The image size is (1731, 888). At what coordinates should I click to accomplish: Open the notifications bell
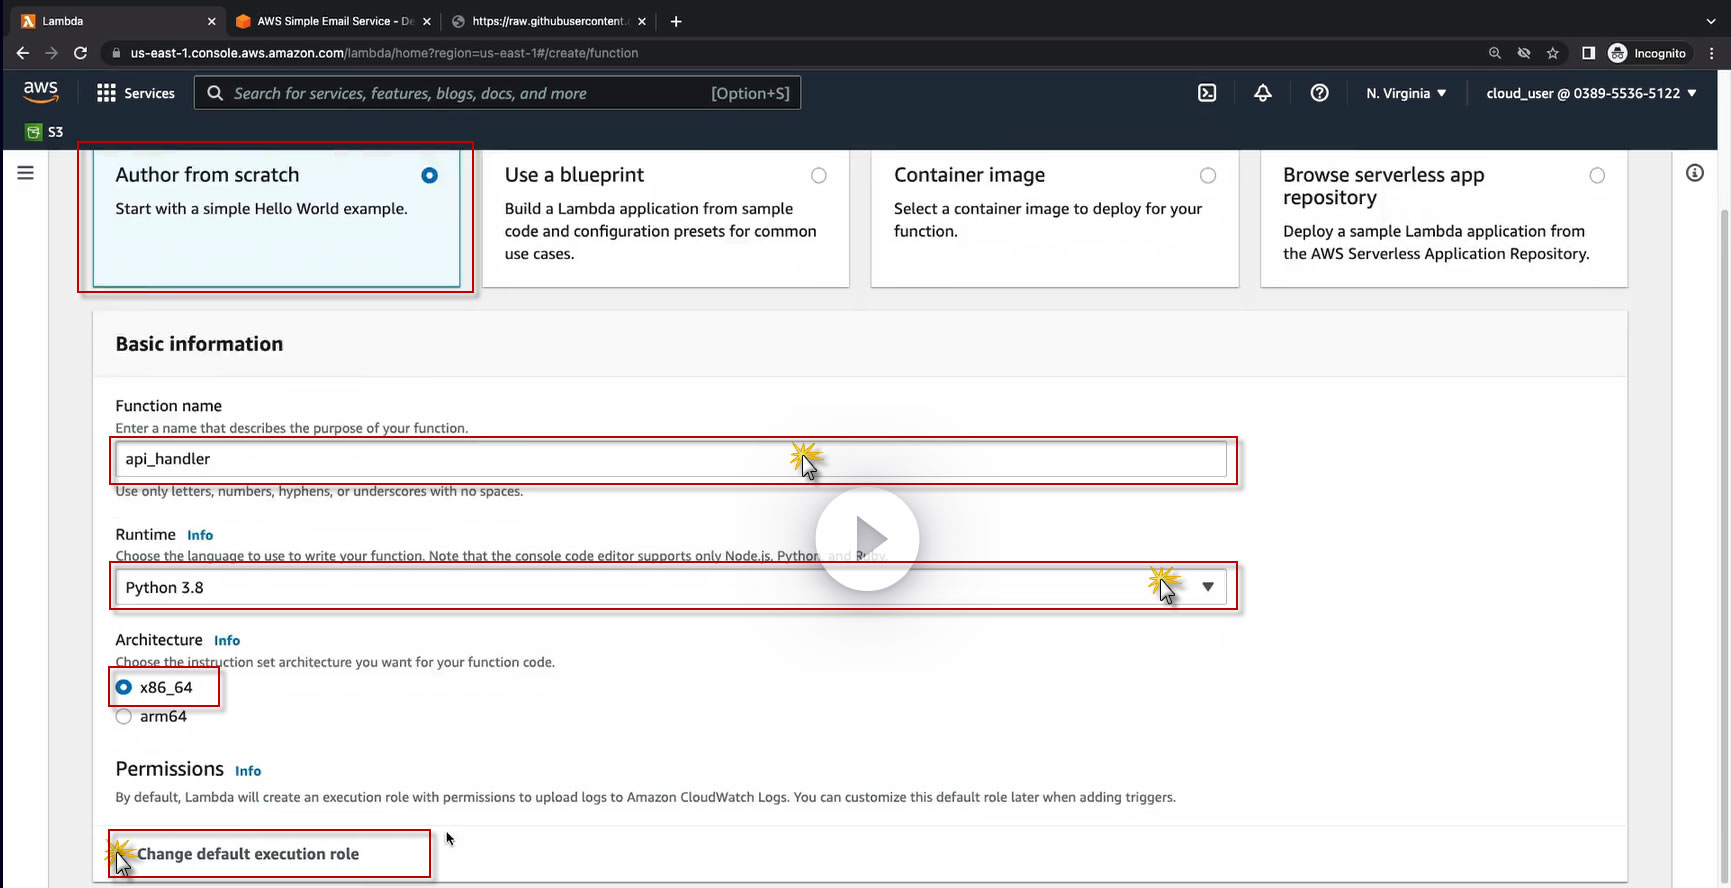[x=1263, y=93]
